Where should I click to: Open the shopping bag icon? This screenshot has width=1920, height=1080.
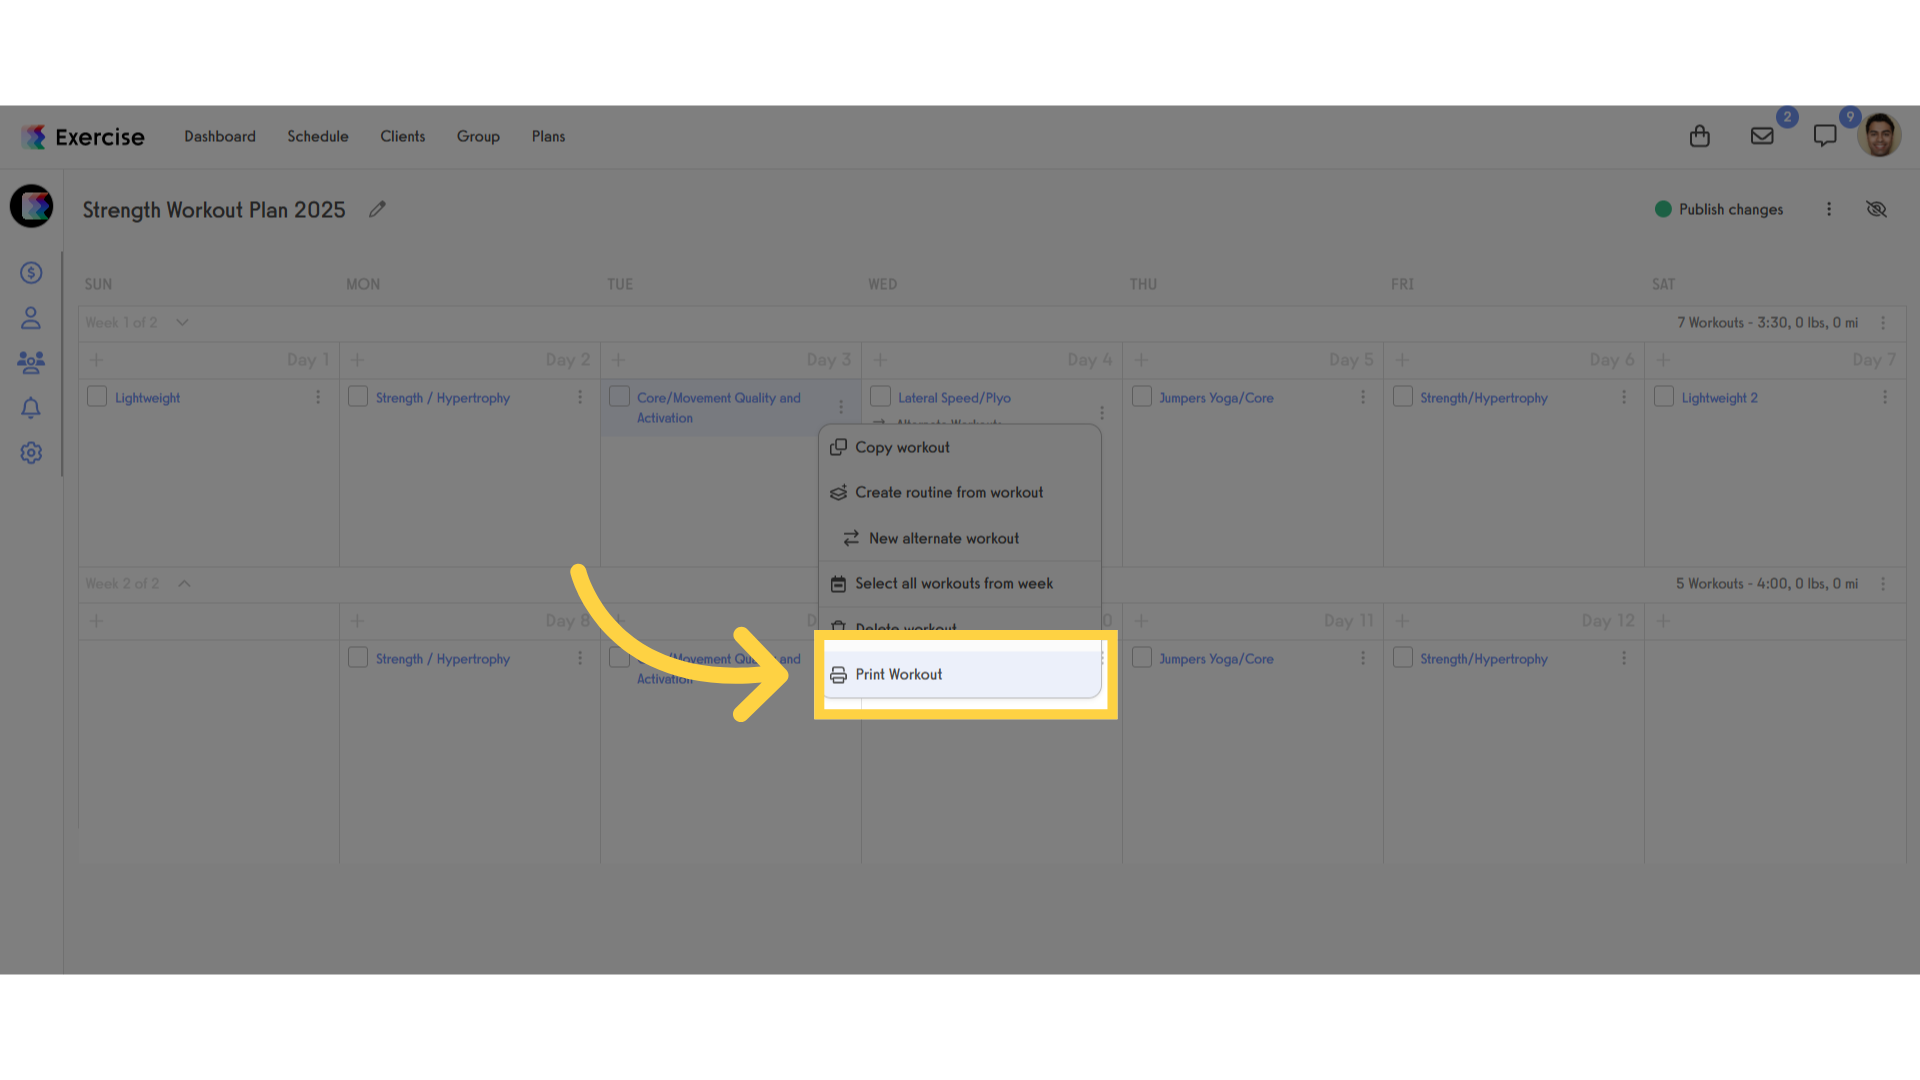1699,136
